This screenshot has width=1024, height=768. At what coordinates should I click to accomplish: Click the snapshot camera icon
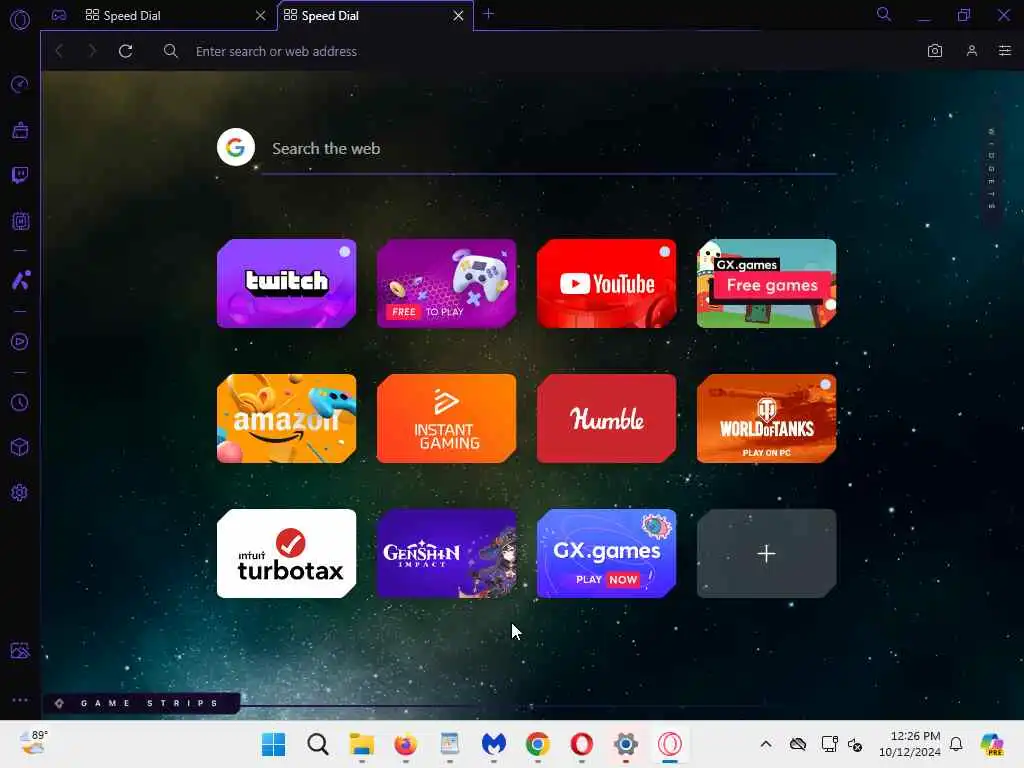[935, 51]
